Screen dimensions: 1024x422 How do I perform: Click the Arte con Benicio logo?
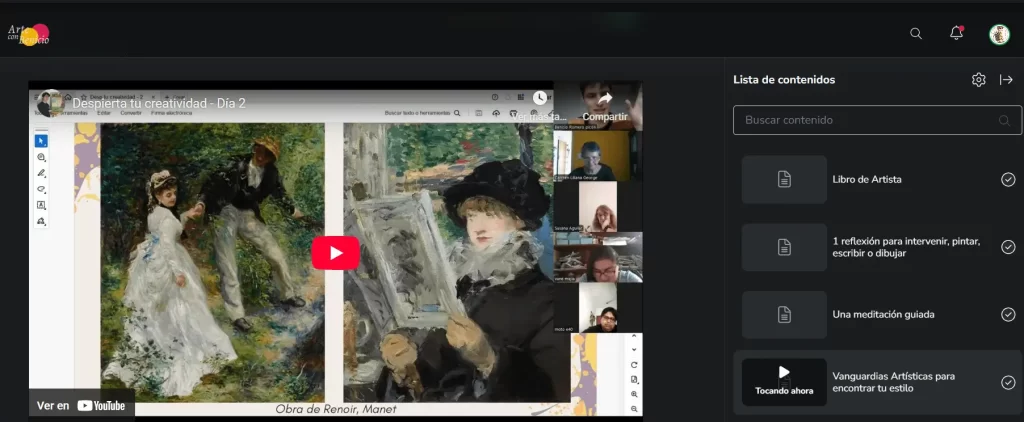tap(29, 34)
